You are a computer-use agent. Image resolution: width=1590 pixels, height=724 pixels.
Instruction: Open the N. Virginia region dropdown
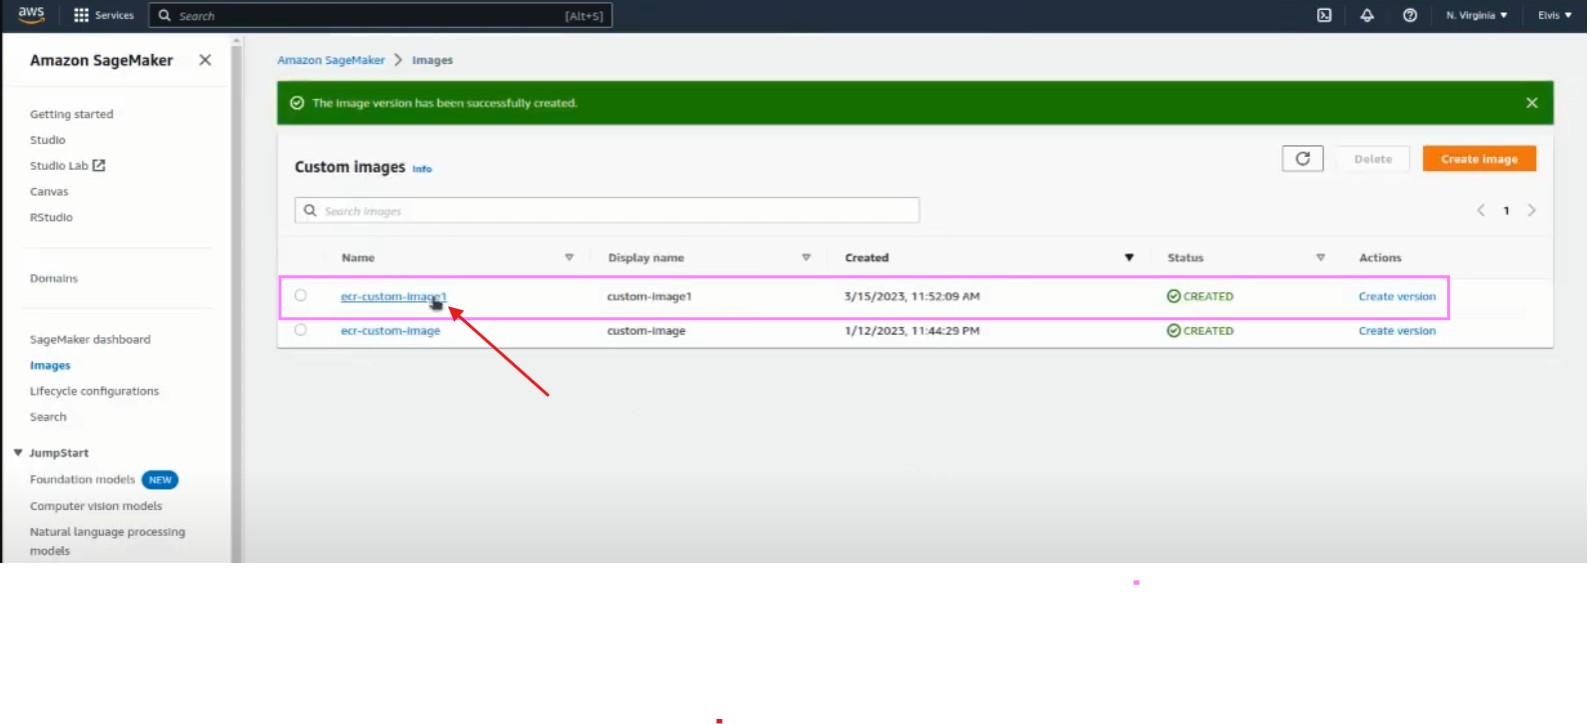(1476, 15)
